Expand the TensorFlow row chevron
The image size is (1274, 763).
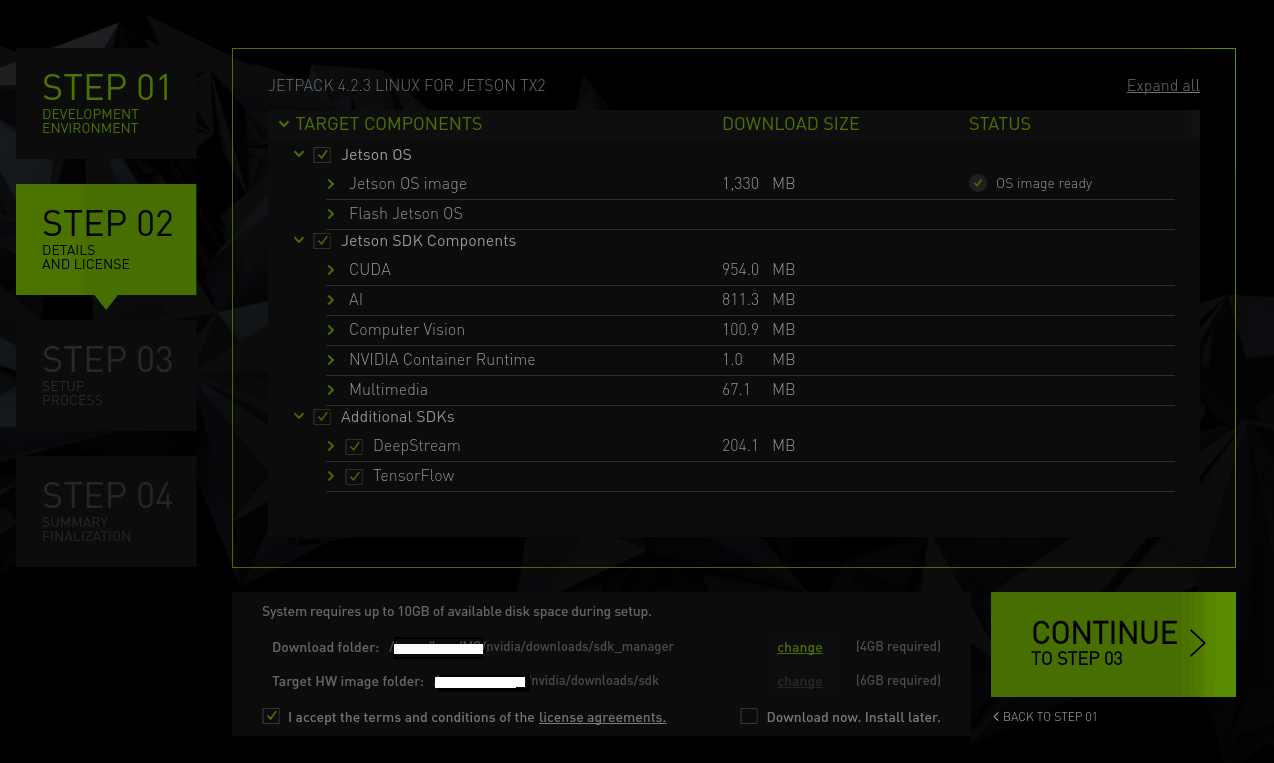pyautogui.click(x=331, y=476)
